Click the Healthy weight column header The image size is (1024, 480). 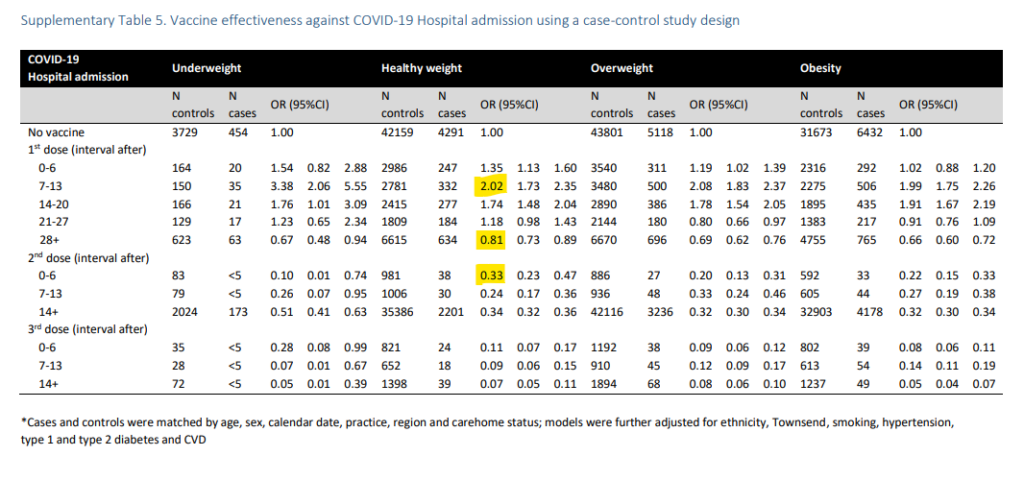421,69
